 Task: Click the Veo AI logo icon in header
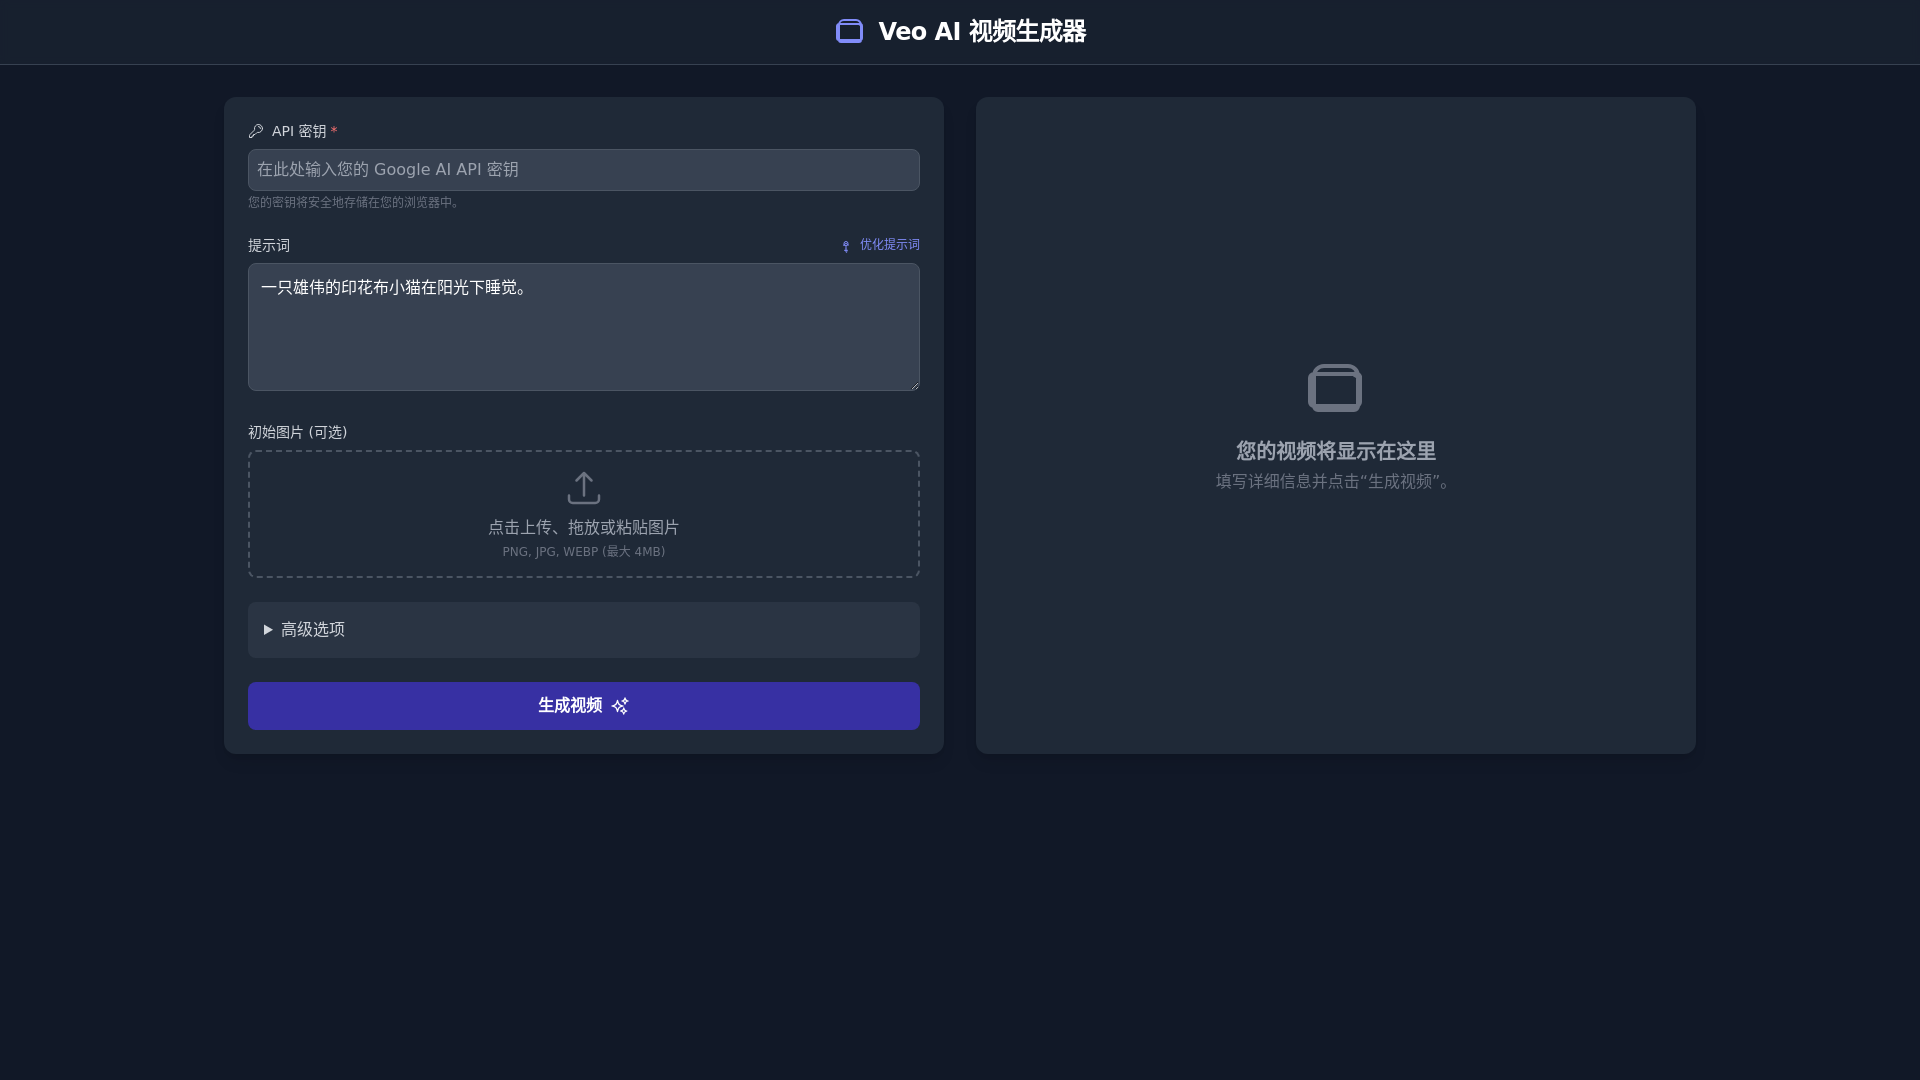point(849,31)
